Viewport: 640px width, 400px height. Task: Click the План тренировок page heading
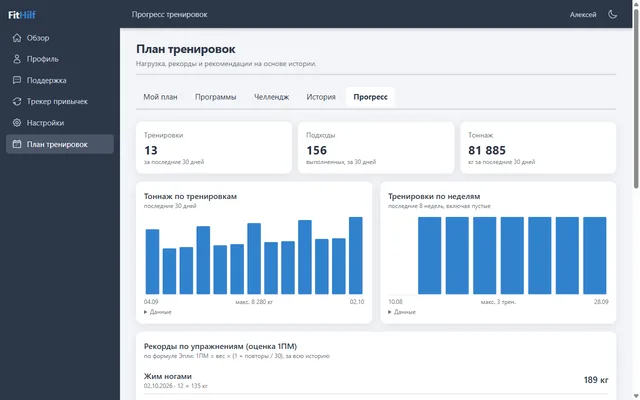[x=186, y=49]
